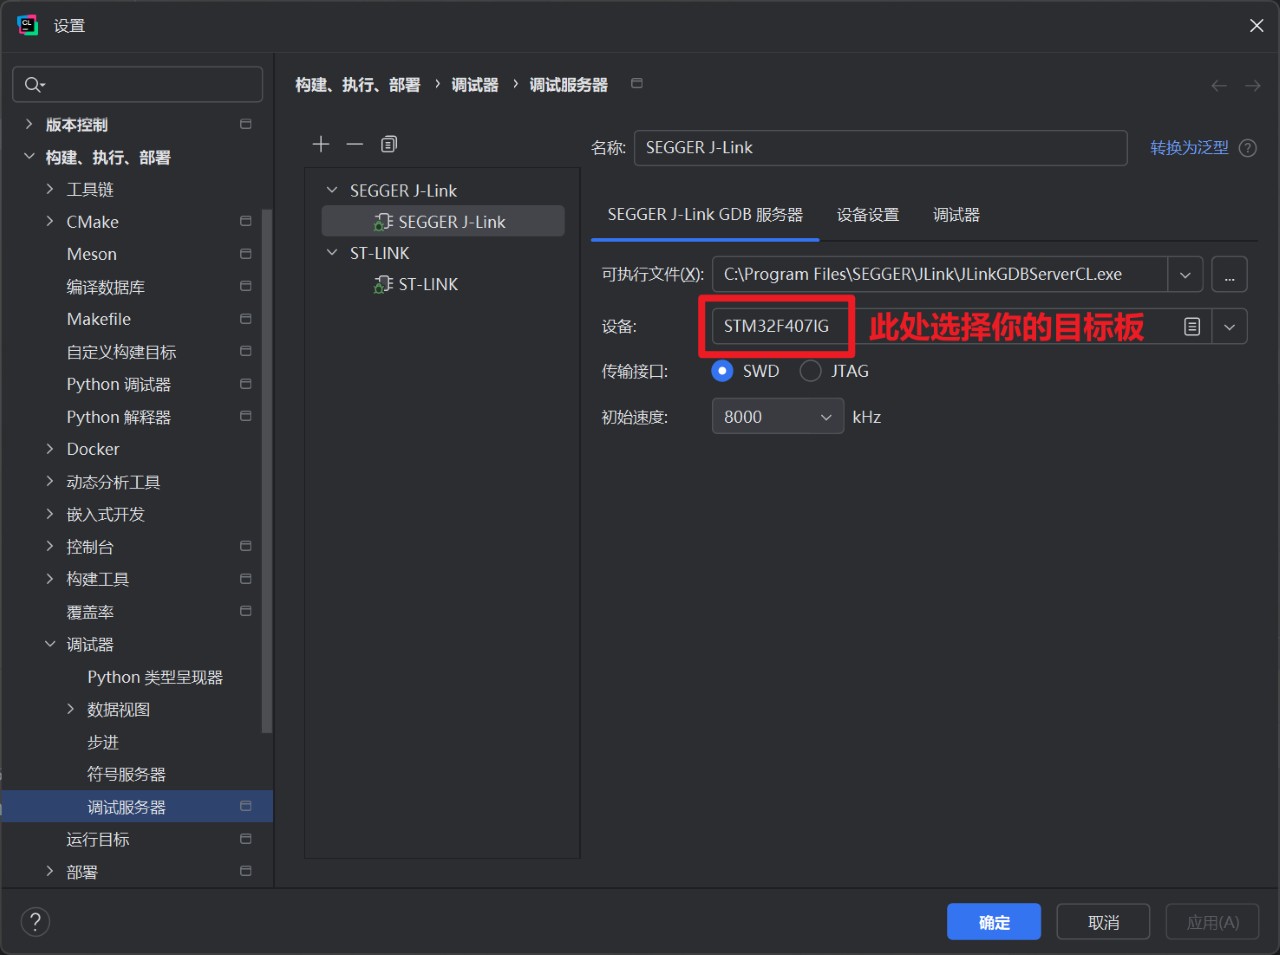This screenshot has width=1280, height=955.
Task: Collapse the 构建、执行、部署 section
Action: [29, 157]
